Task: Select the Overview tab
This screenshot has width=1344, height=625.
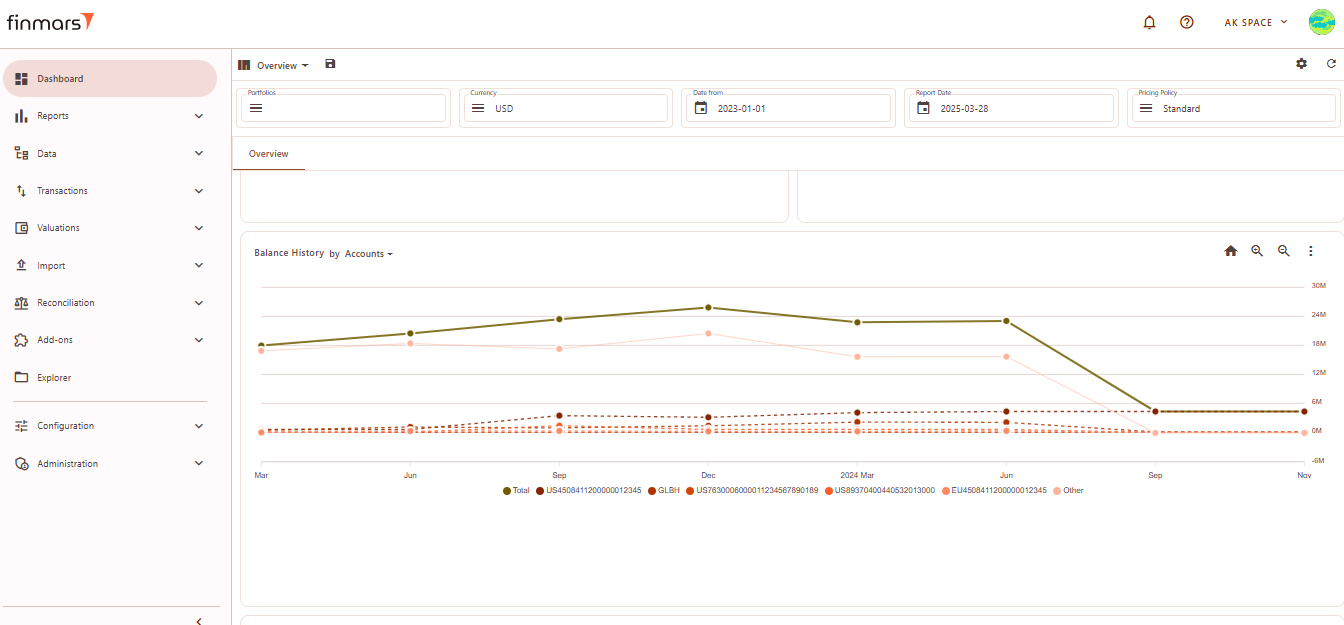Action: tap(268, 154)
